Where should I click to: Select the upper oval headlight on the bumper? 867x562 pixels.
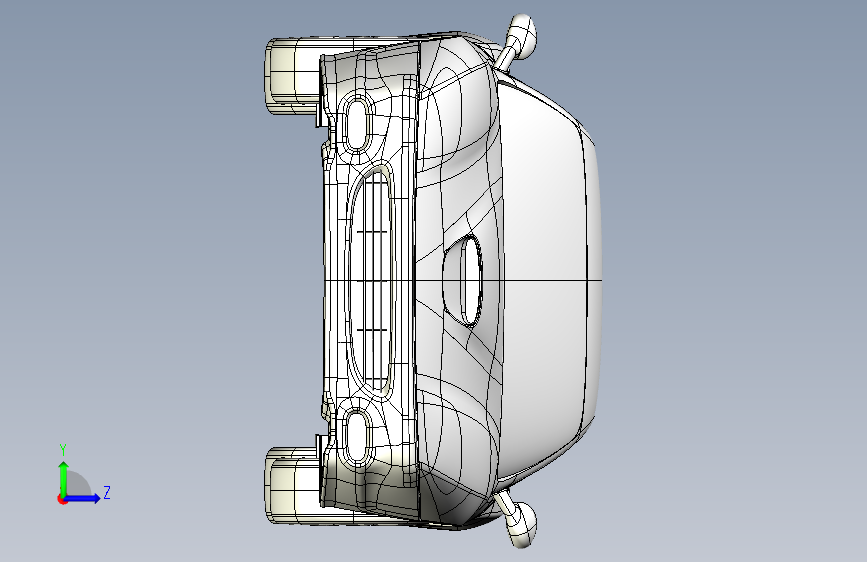click(358, 123)
